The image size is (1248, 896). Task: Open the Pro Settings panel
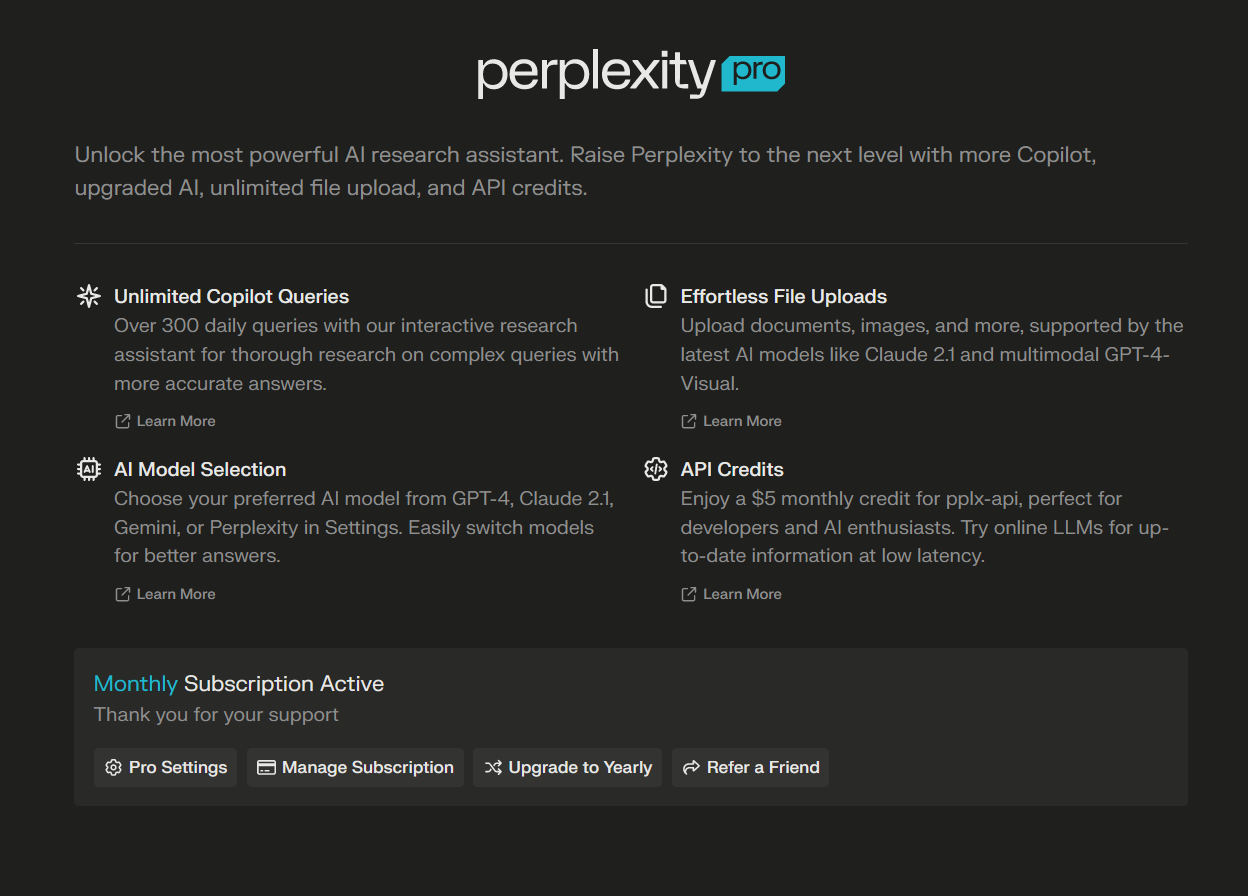[165, 767]
